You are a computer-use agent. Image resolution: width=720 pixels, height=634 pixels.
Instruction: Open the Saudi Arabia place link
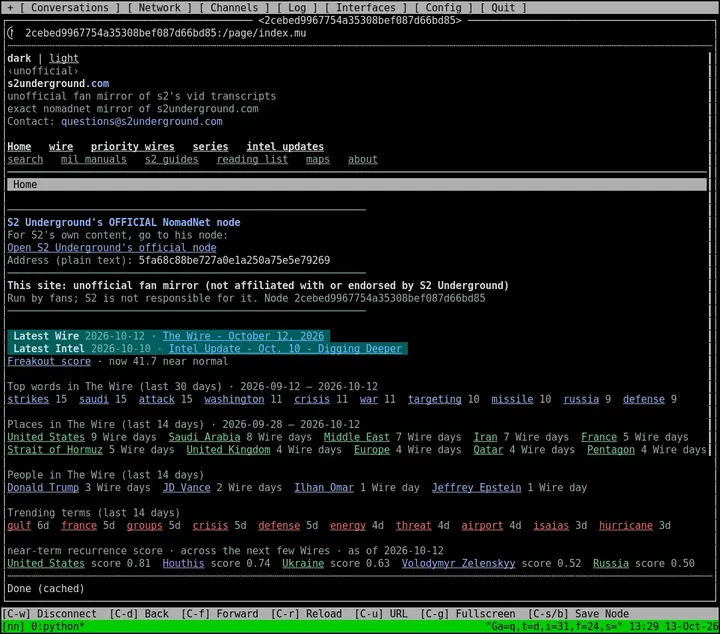[204, 438]
